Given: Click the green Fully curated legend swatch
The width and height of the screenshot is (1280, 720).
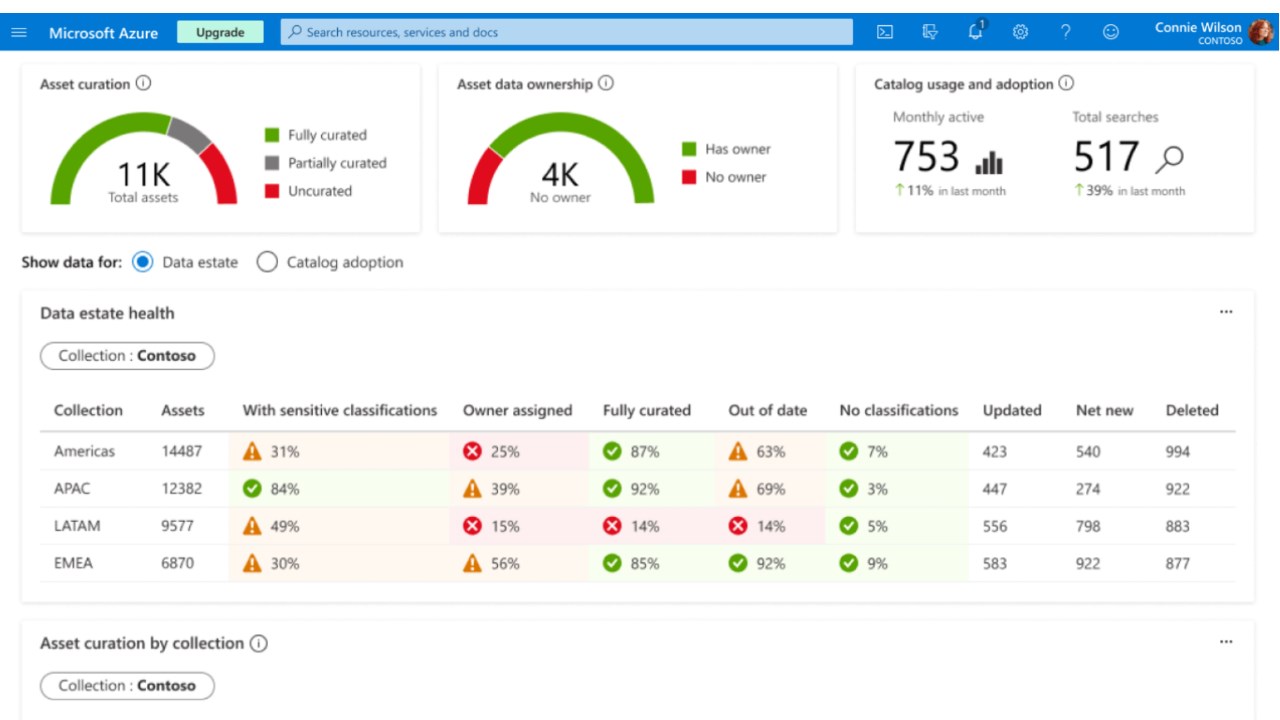Looking at the screenshot, I should [272, 135].
